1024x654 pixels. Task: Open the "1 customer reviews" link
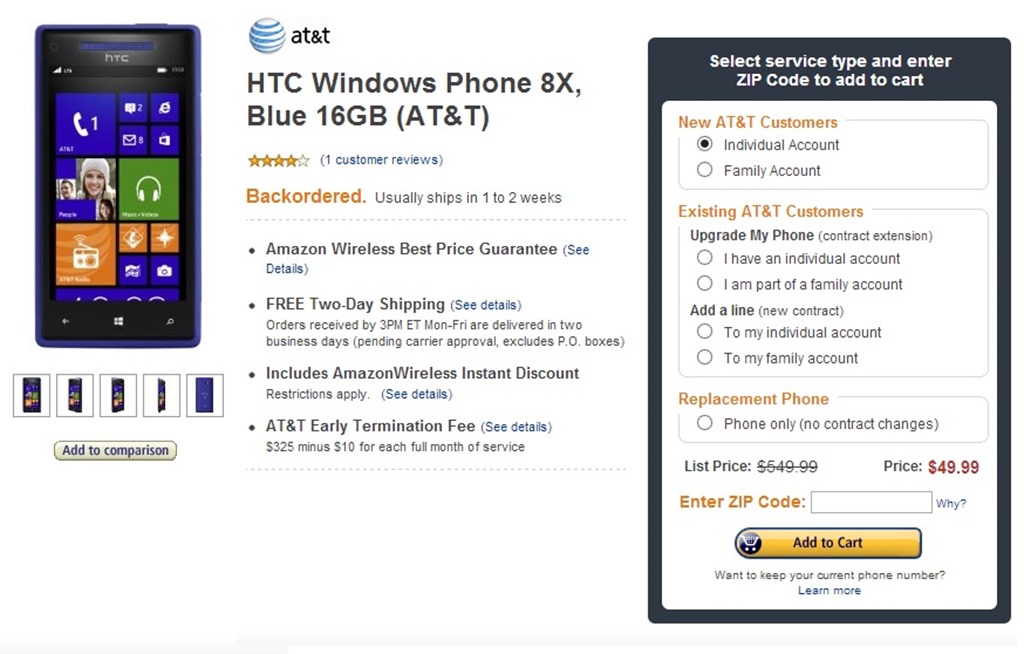(x=381, y=160)
